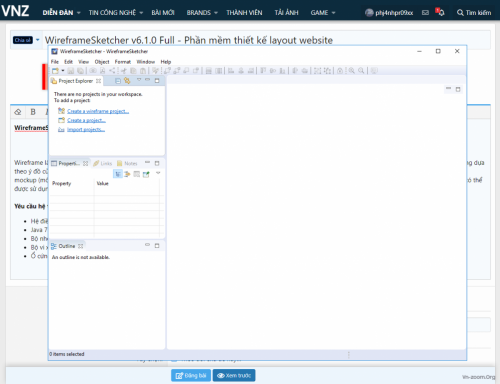
Task: Open the 'Chia sẻ' prefix dropdown
Action: tap(26, 40)
